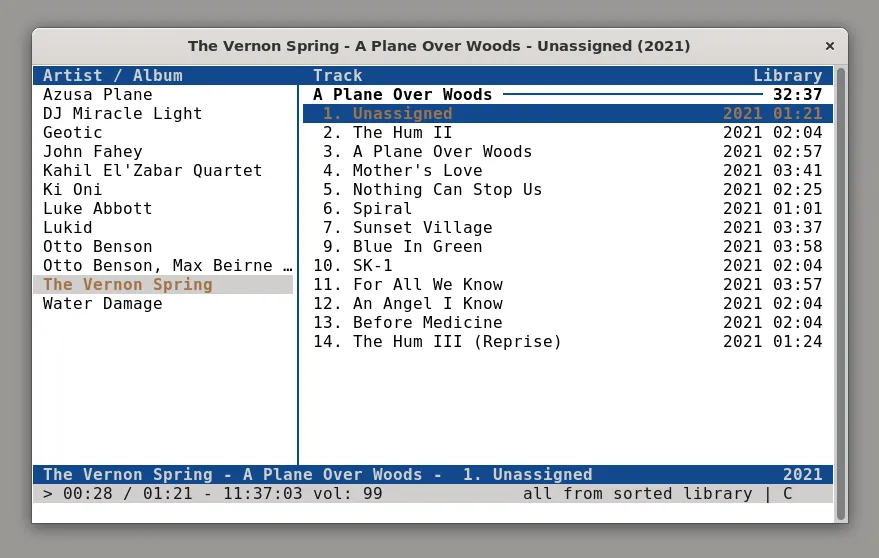Select track 2. The Hum II

click(x=402, y=133)
